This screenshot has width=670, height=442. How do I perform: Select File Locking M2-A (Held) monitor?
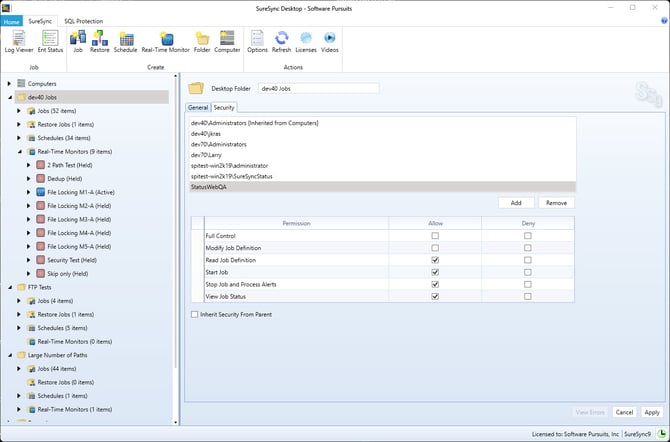79,206
